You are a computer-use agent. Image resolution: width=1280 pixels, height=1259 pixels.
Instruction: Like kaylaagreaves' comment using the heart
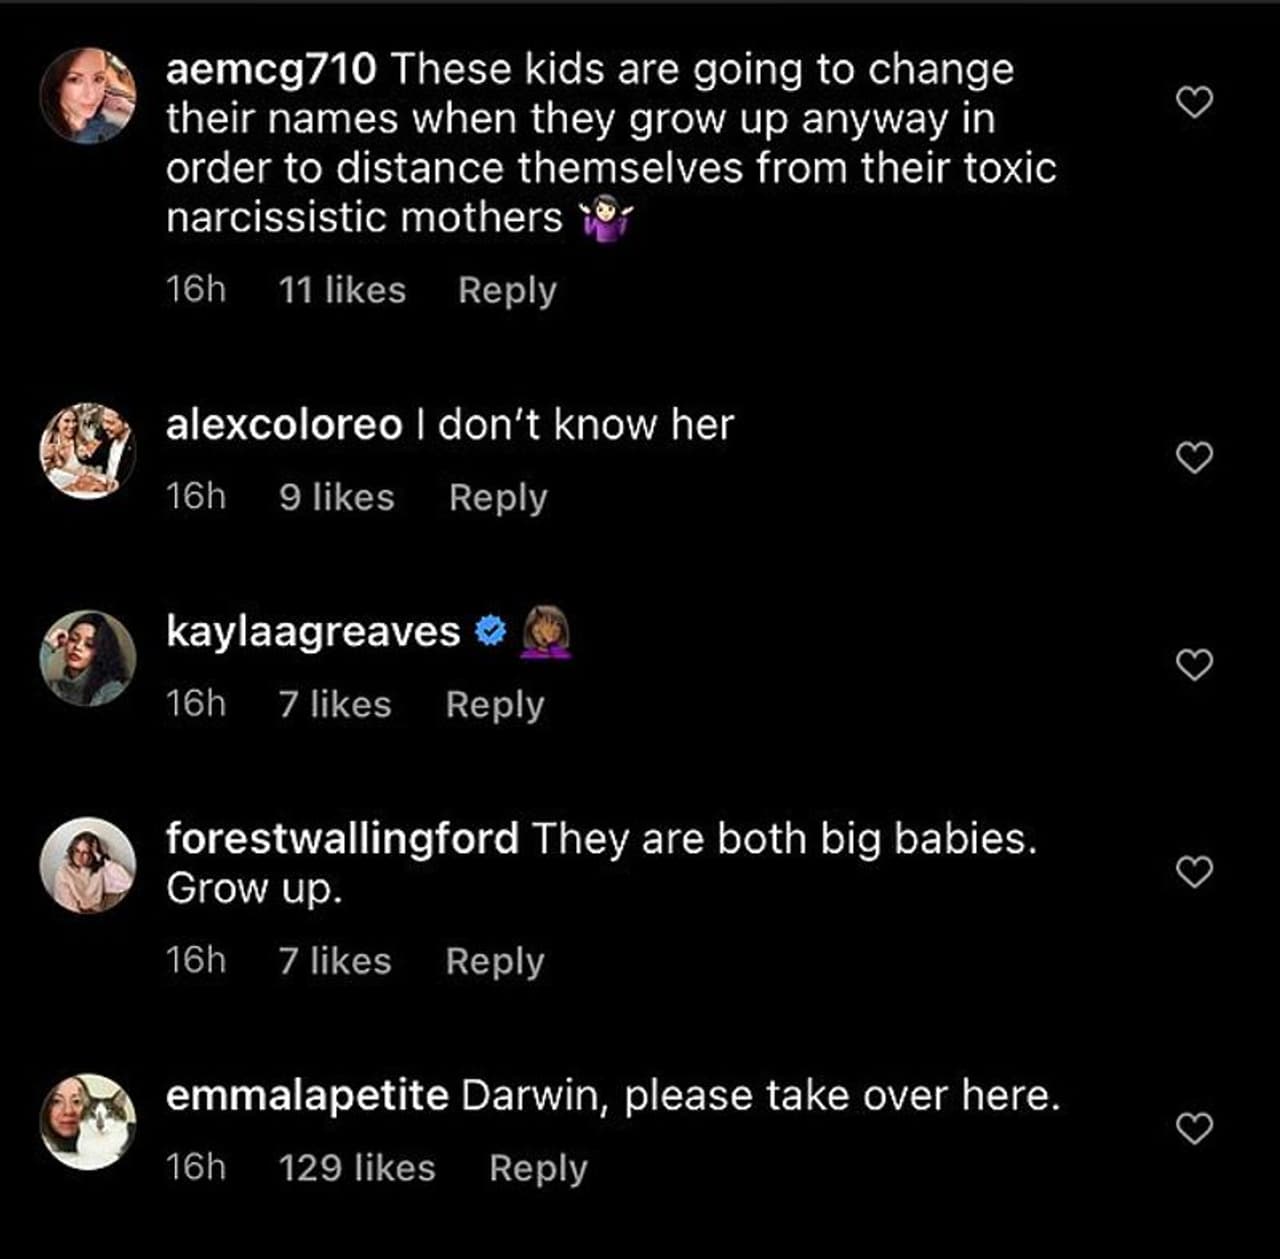[1194, 664]
